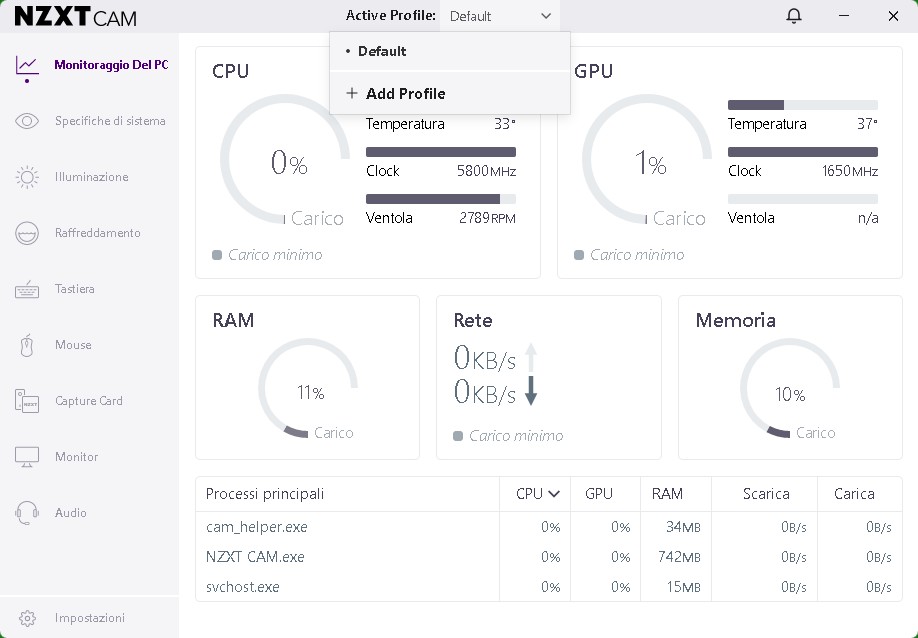The width and height of the screenshot is (918, 638).
Task: Open the Raffreddamento cooling icon
Action: click(27, 233)
